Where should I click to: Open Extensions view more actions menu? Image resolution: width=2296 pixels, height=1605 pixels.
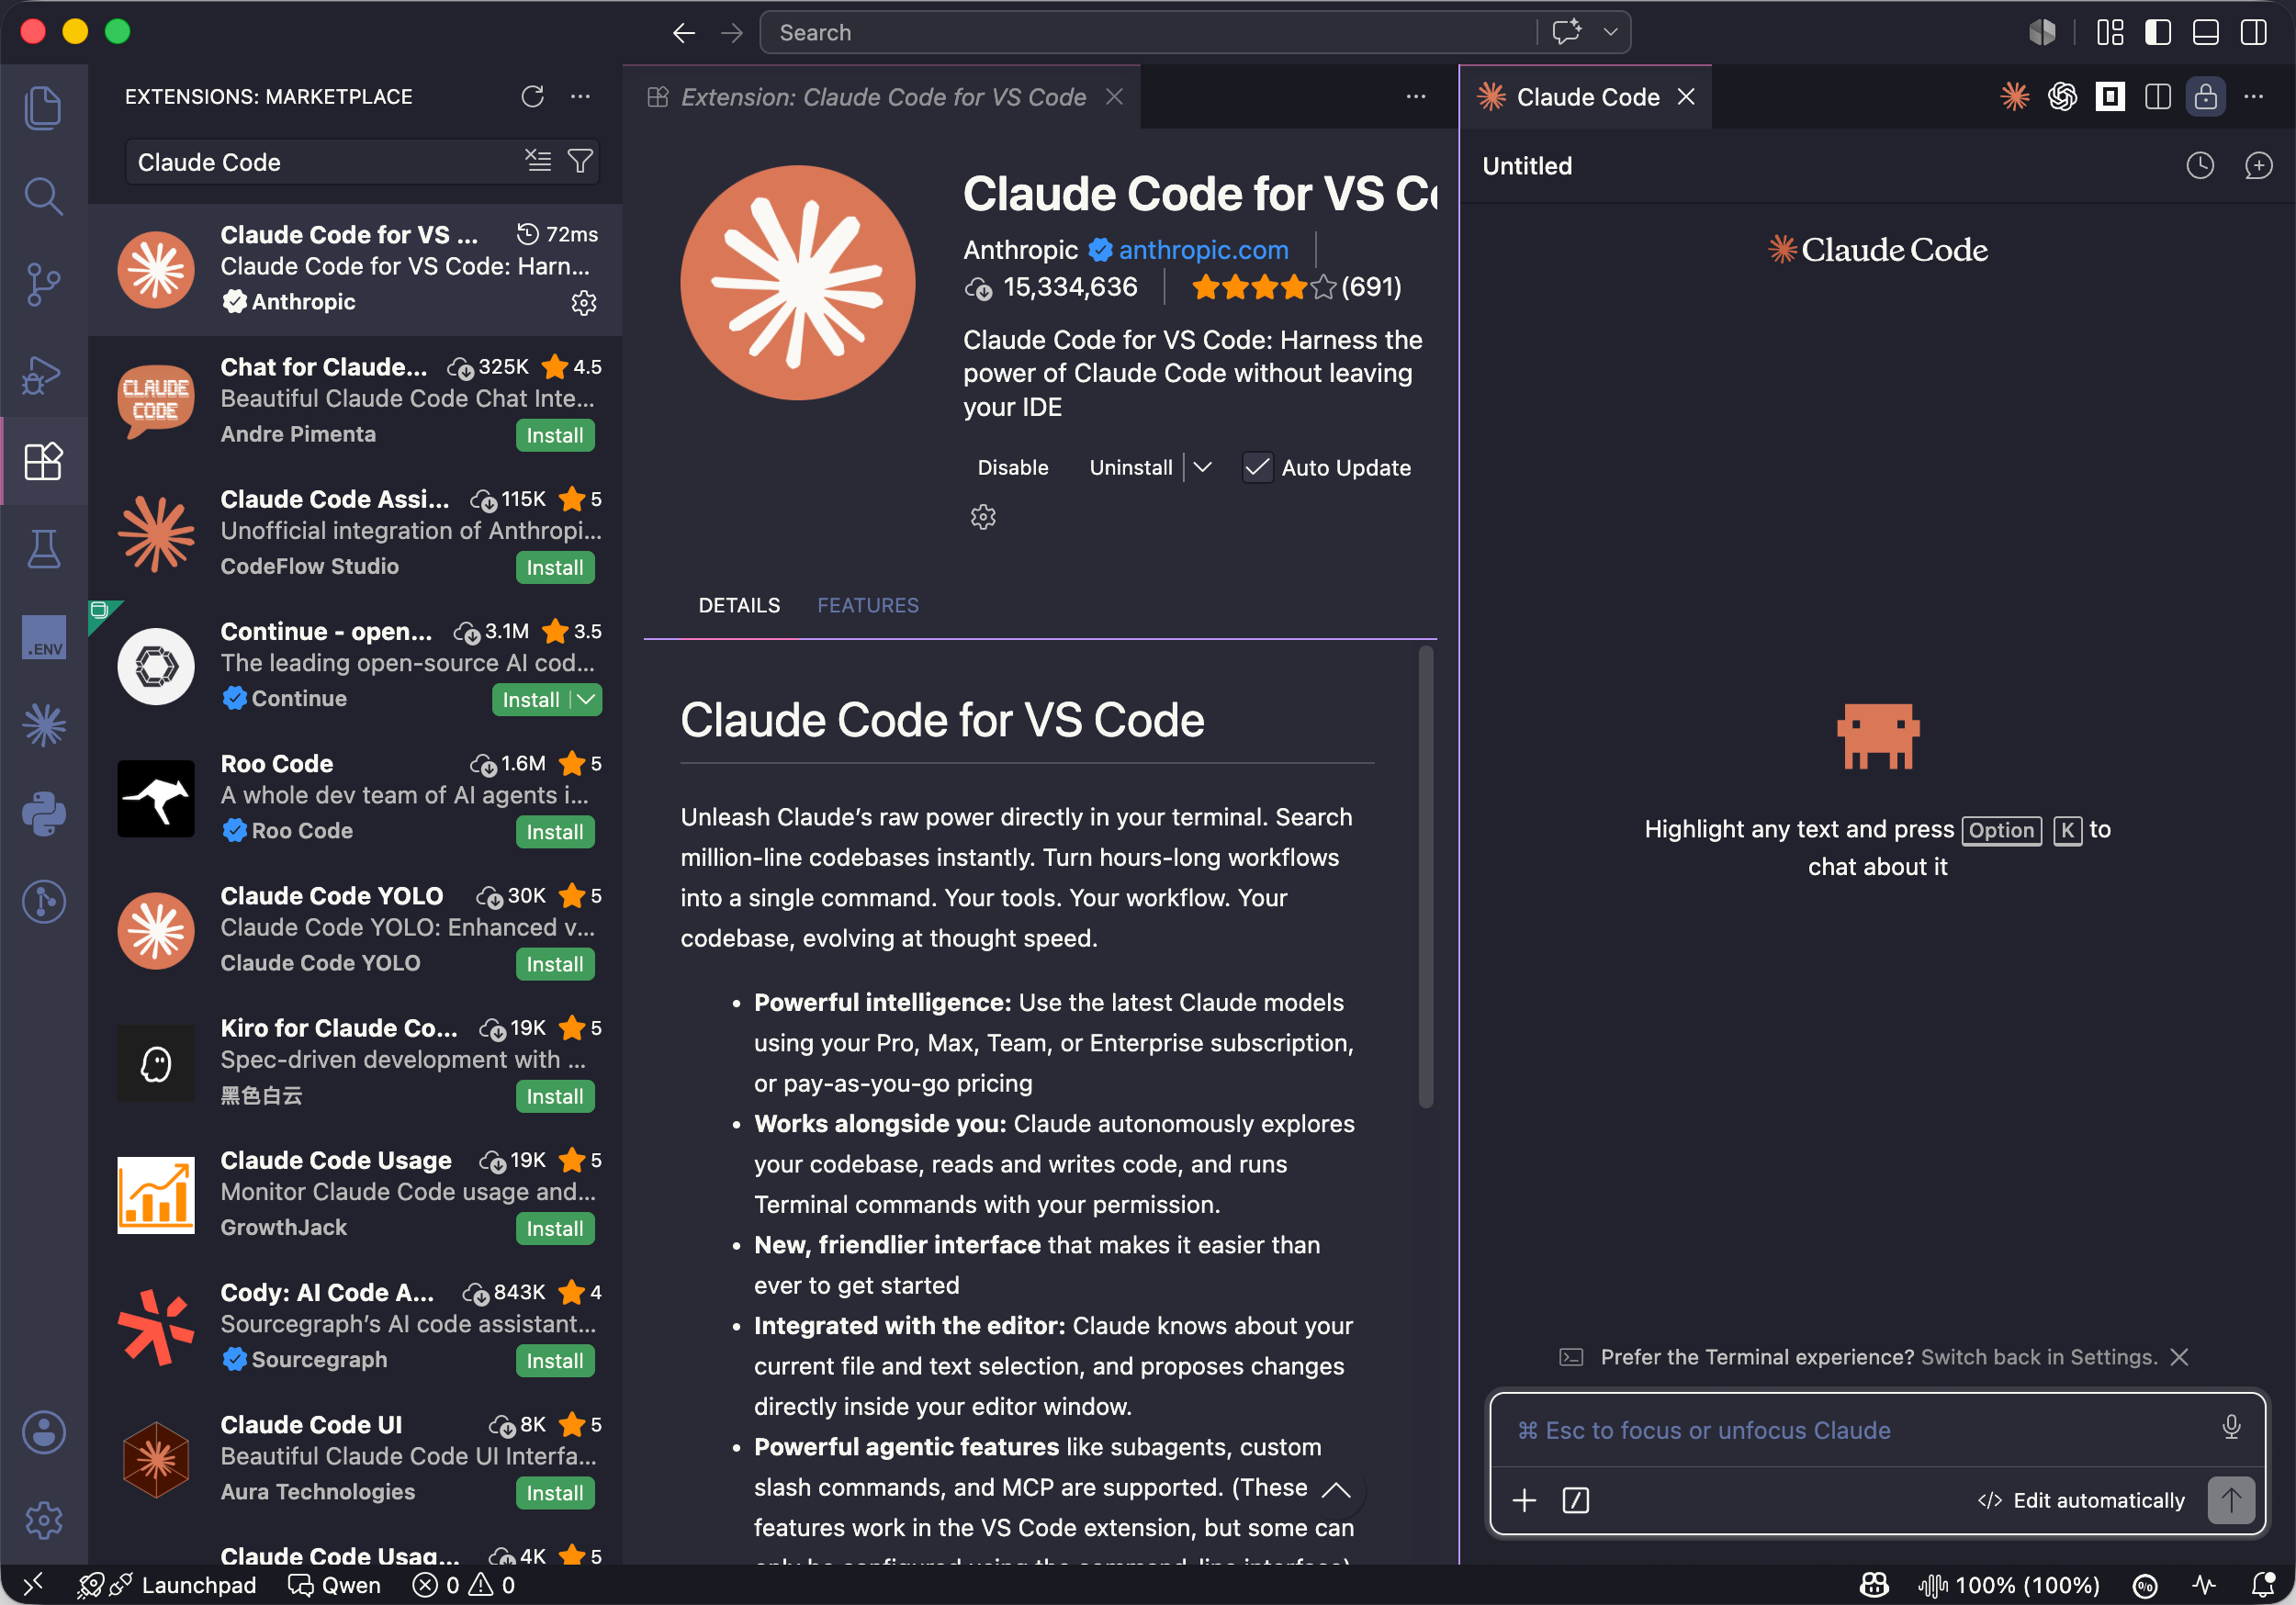580,96
